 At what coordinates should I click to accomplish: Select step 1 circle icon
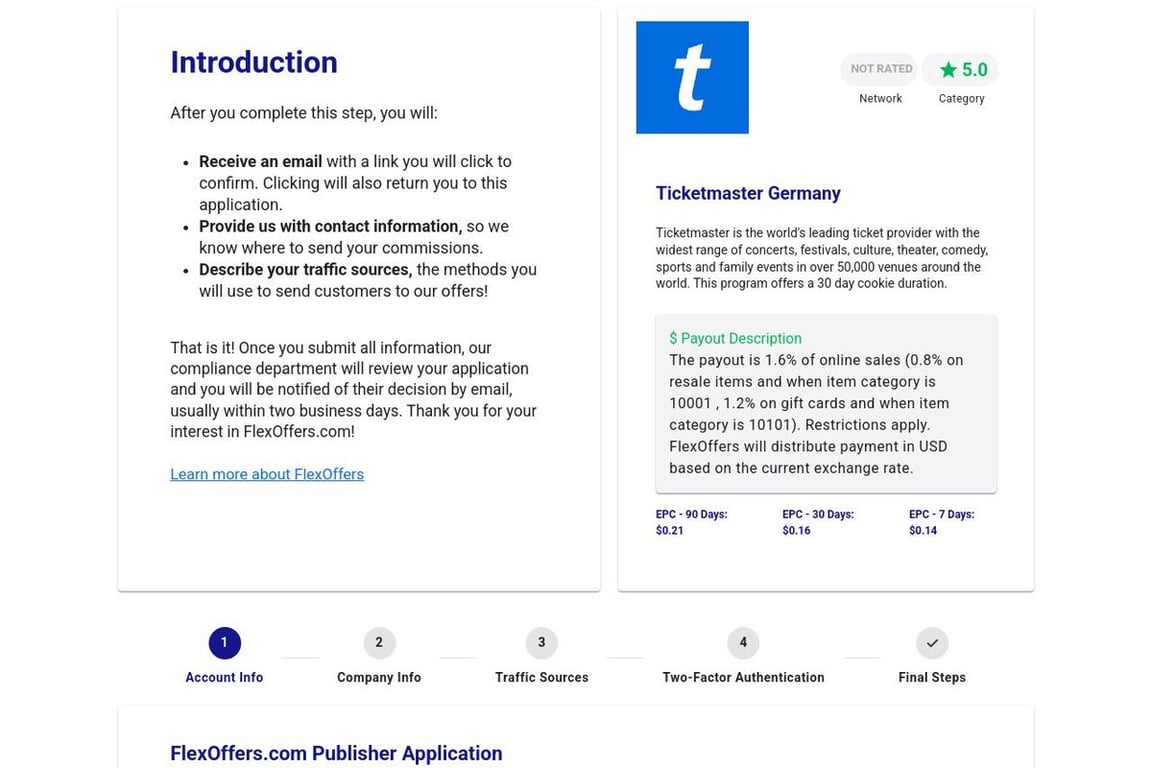pyautogui.click(x=224, y=643)
